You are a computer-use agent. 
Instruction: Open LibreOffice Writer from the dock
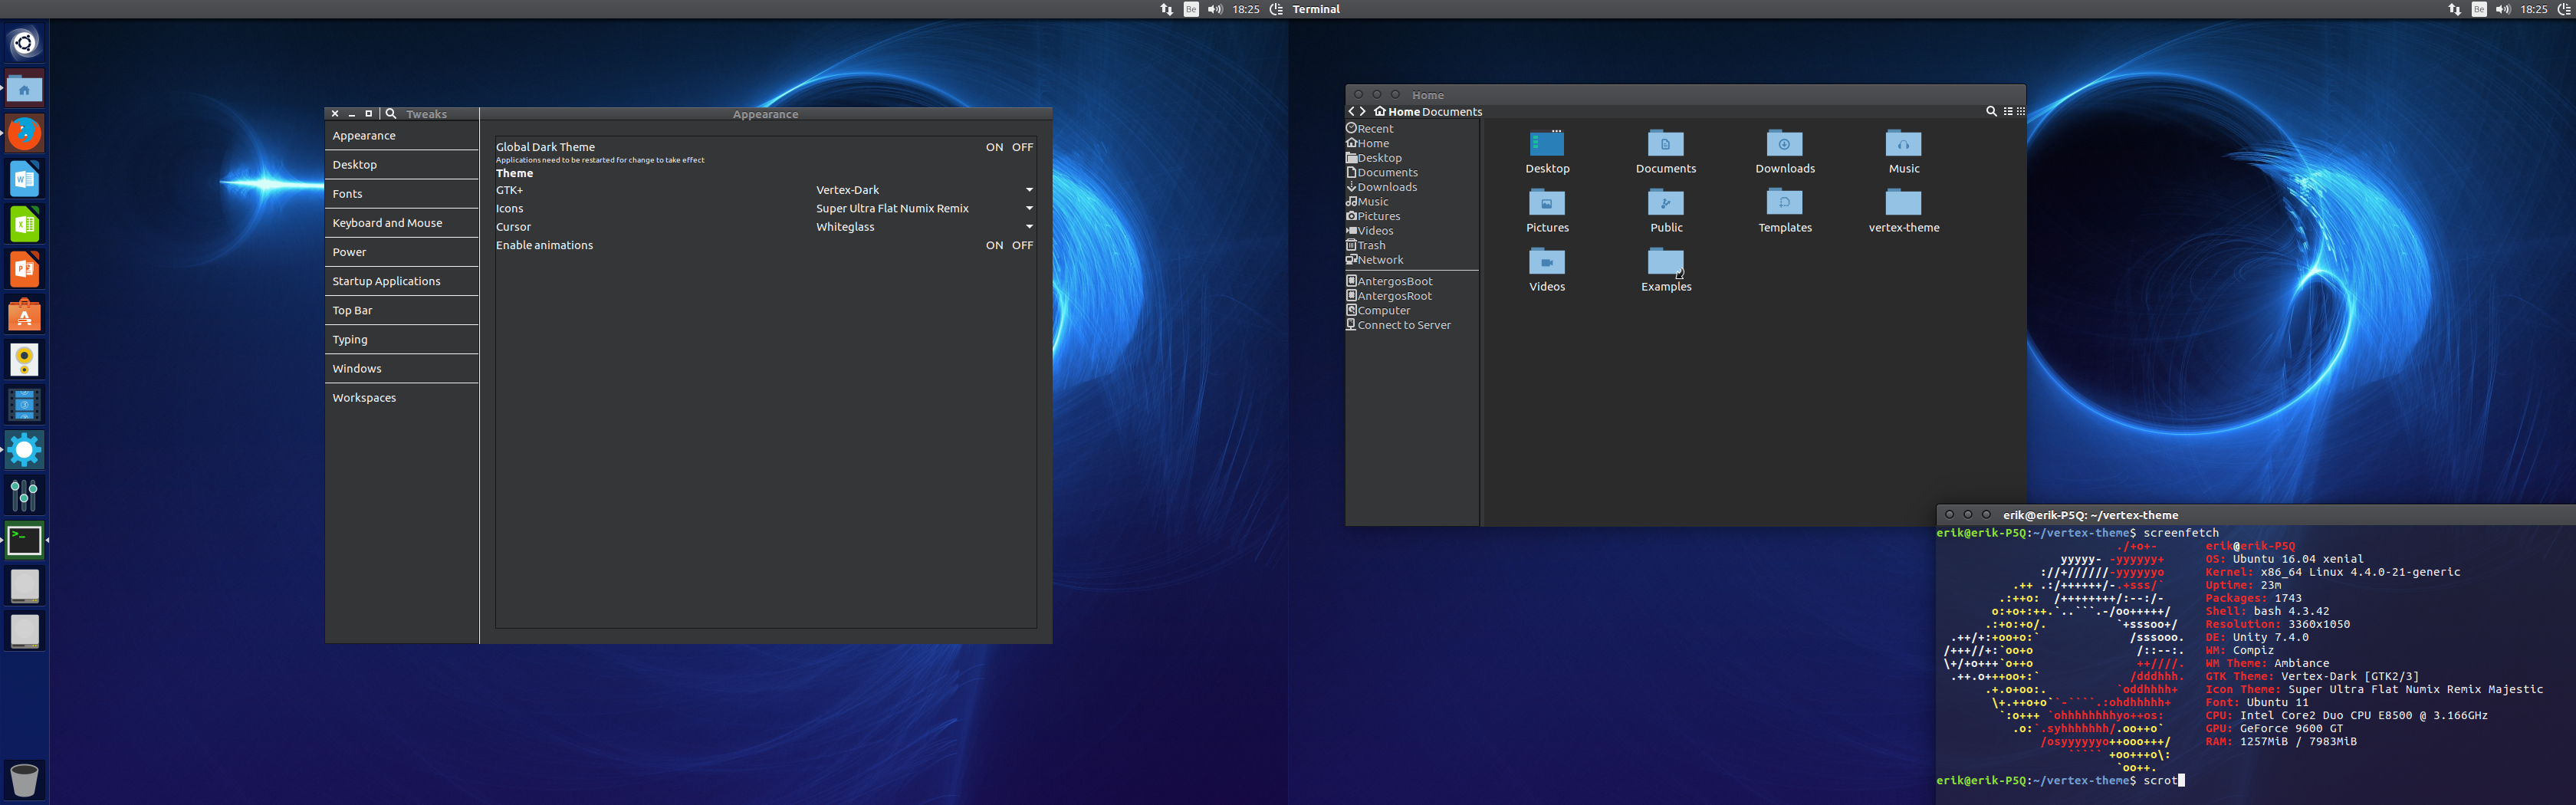click(x=24, y=179)
